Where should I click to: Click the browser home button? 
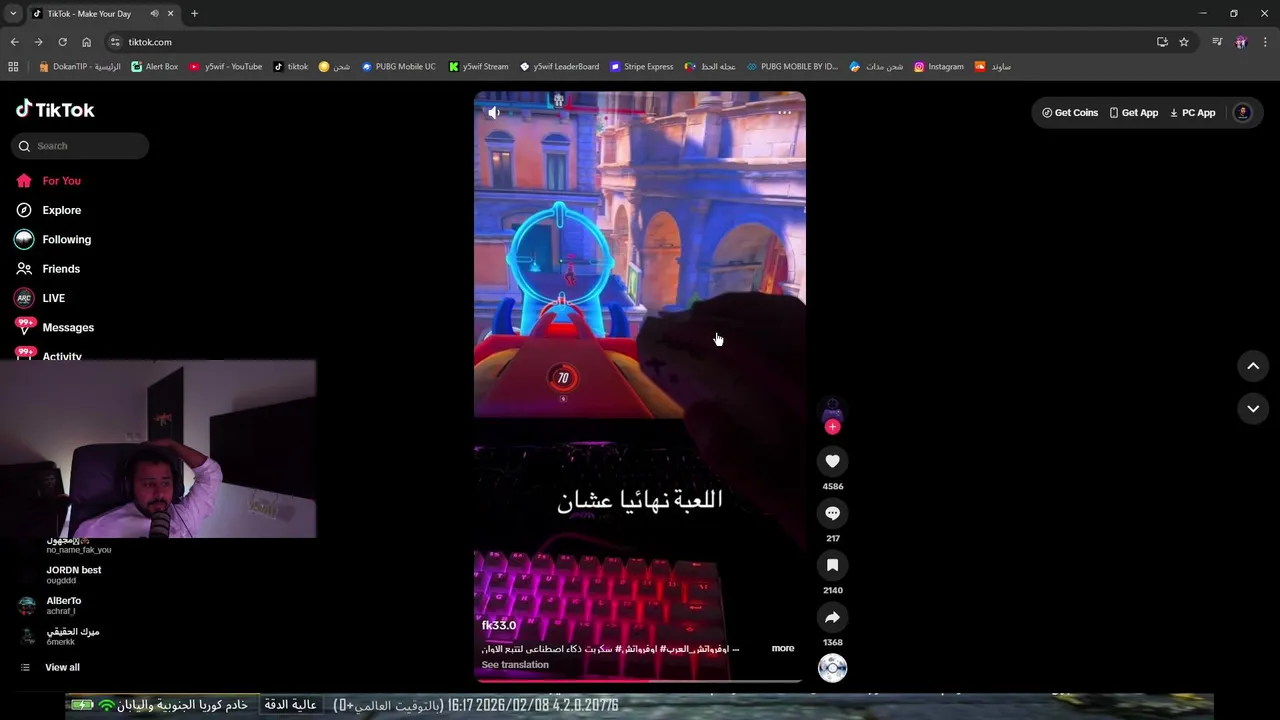pyautogui.click(x=87, y=42)
